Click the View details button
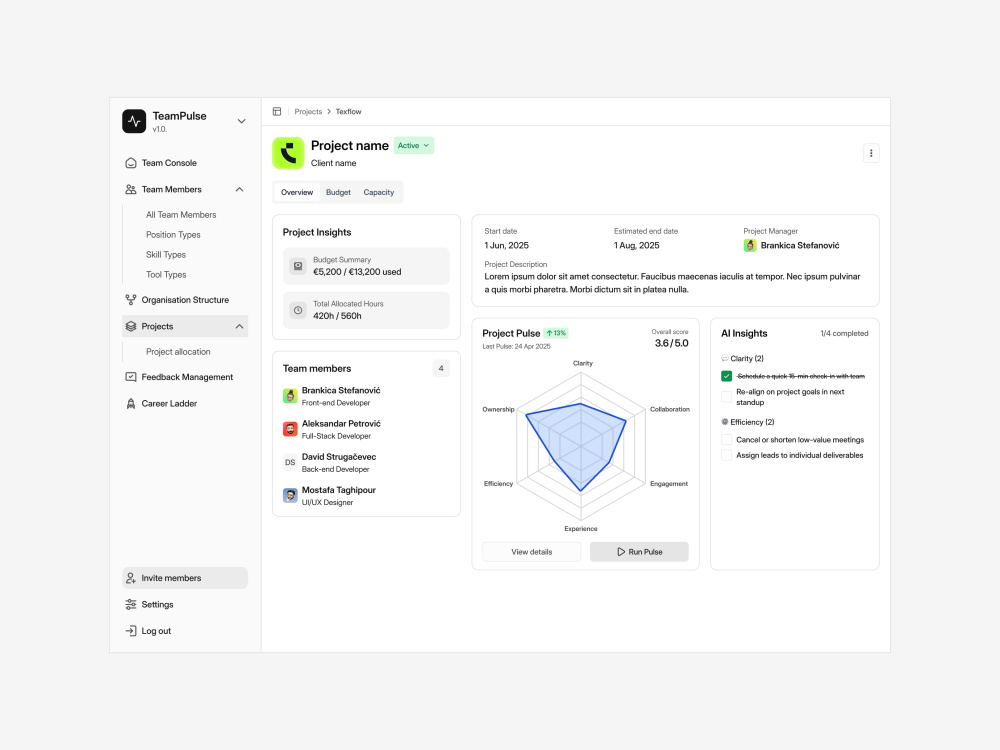Viewport: 1000px width, 750px height. click(531, 552)
